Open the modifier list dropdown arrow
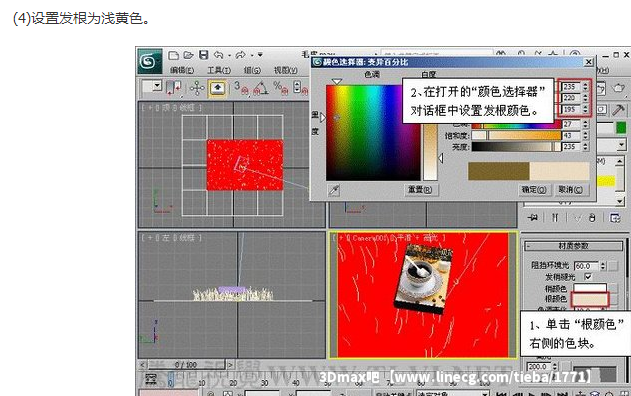 pos(622,144)
